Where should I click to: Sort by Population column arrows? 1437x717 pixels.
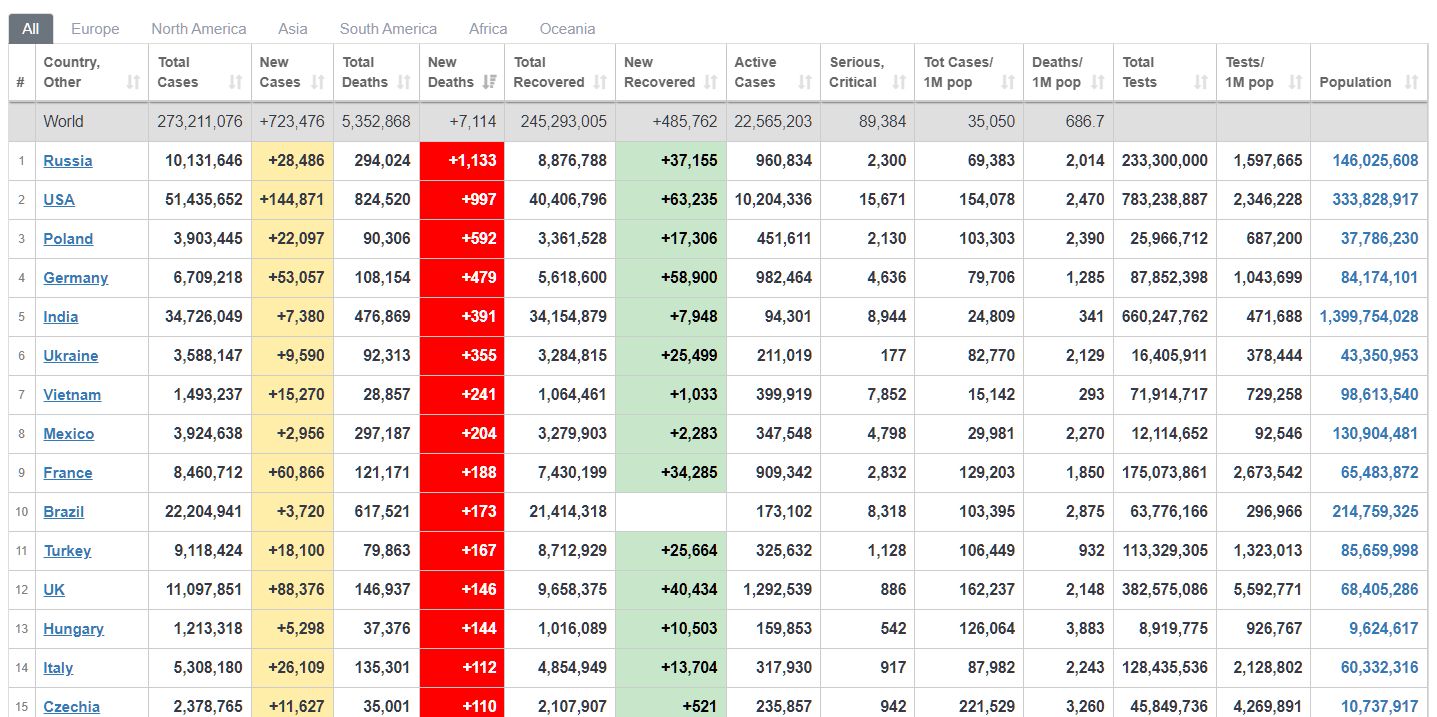pyautogui.click(x=1412, y=82)
